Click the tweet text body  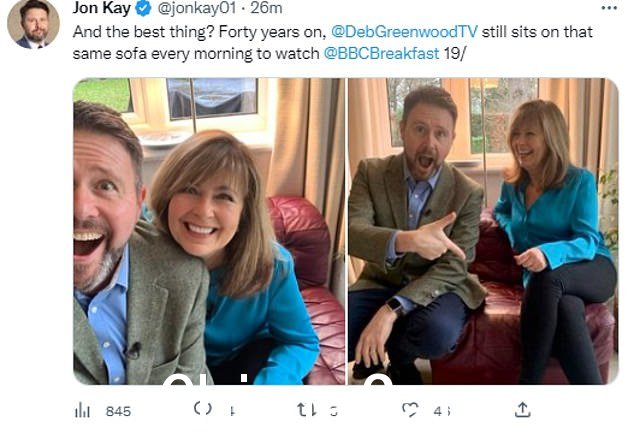click(x=332, y=42)
